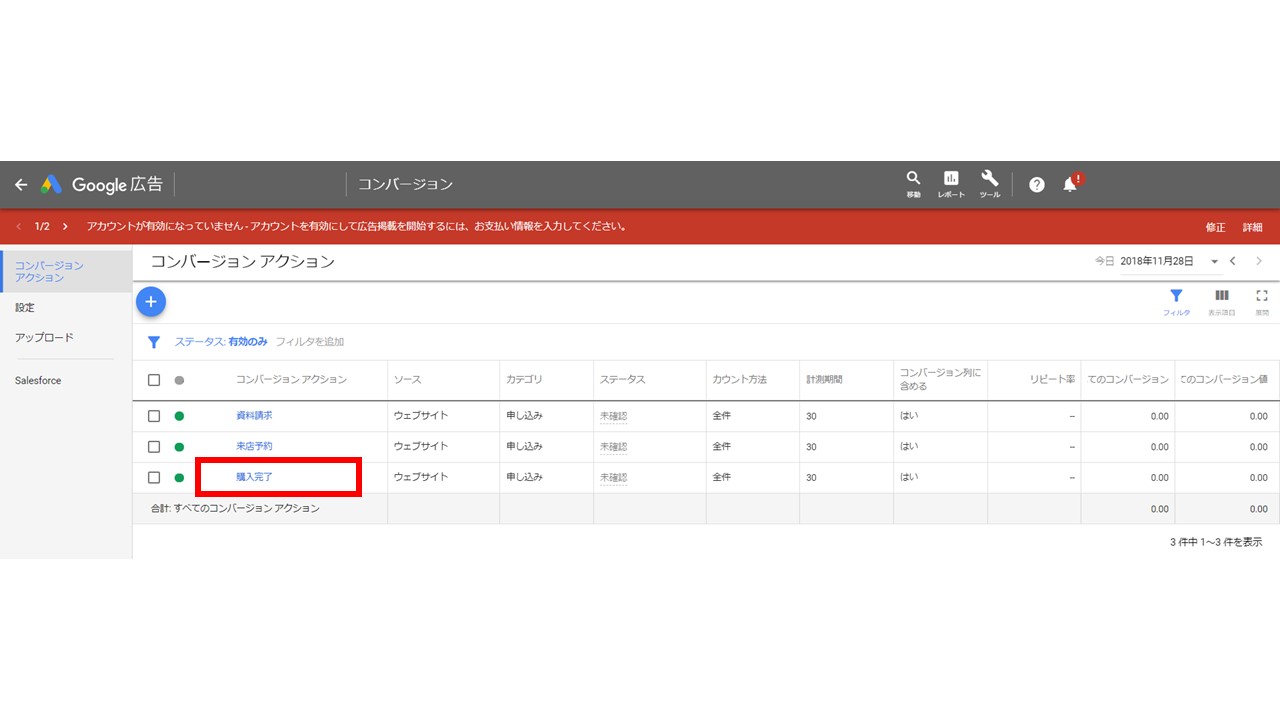Viewport: 1280px width, 720px height.
Task: Click the gray status dot in header row
Action: pyautogui.click(x=180, y=380)
